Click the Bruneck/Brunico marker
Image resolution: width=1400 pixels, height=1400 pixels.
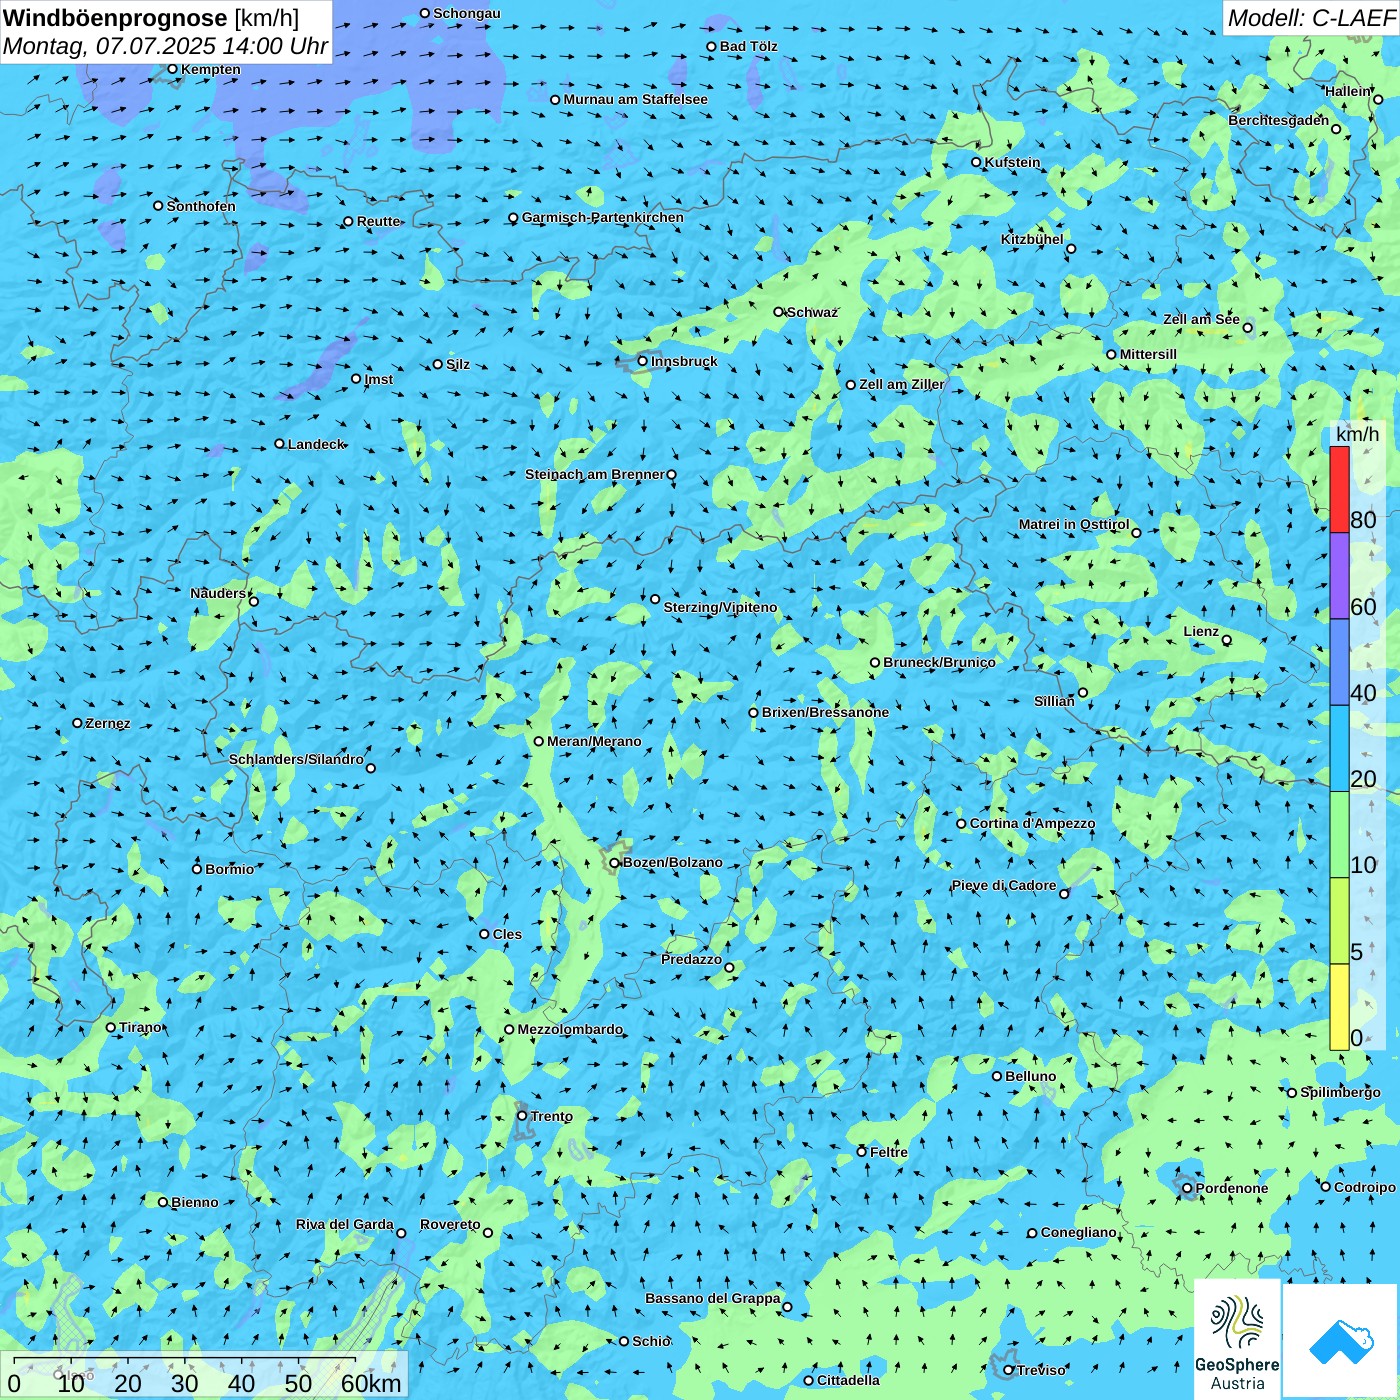point(875,662)
